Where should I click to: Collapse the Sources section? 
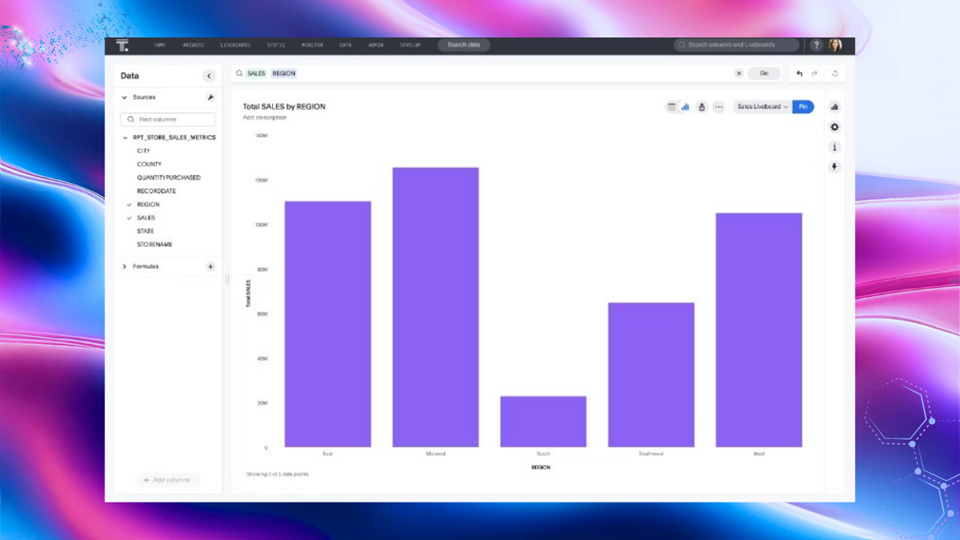coord(125,98)
